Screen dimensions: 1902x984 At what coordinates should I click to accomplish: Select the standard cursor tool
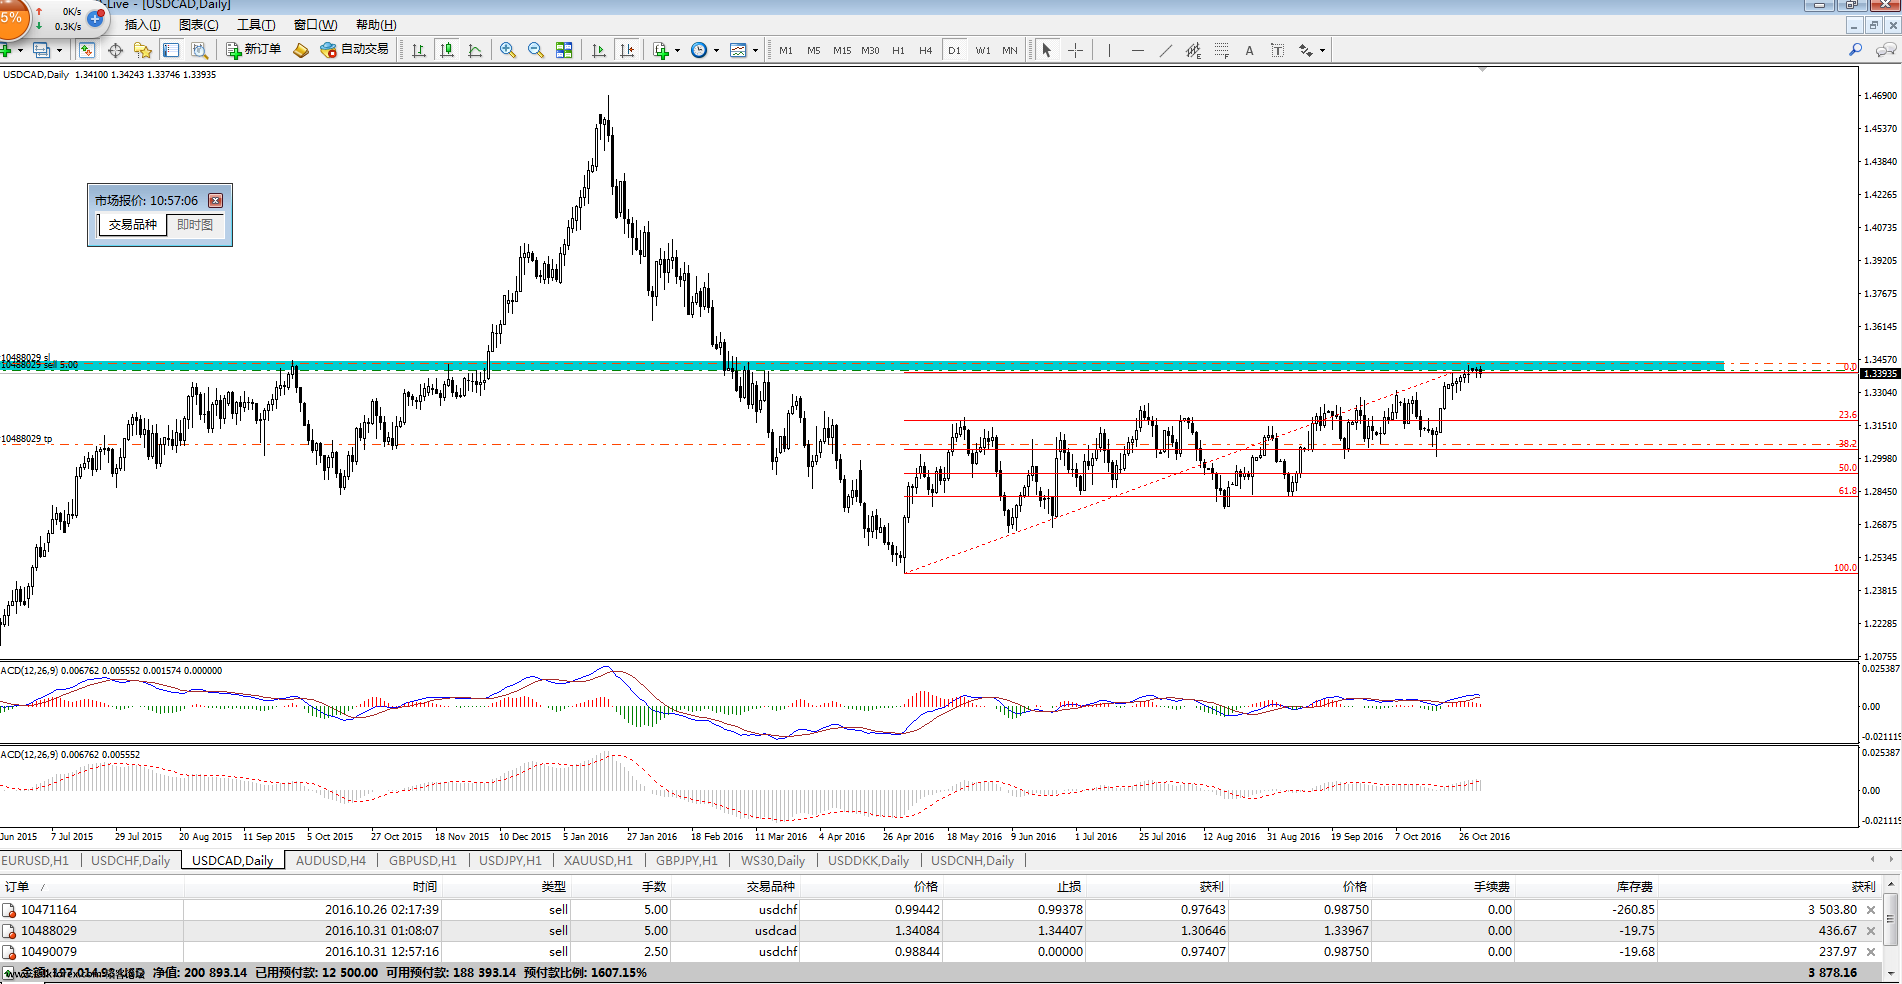coord(1047,50)
